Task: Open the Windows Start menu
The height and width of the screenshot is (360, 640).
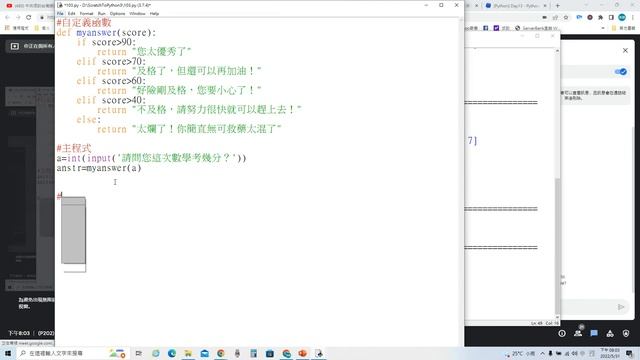Action: tap(8, 353)
